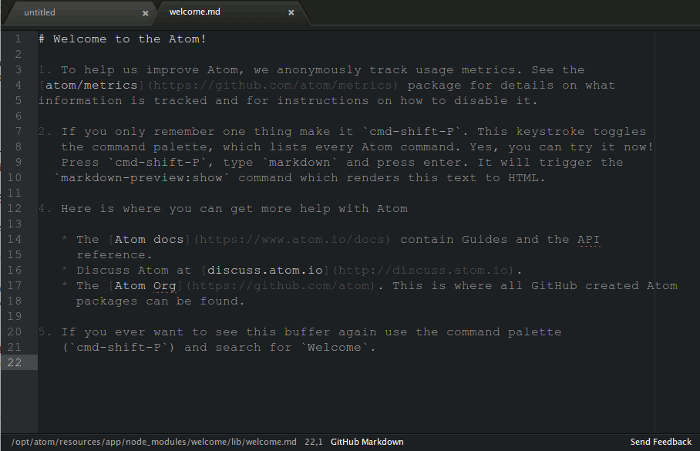Click the 22,1 cursor position indicator

(x=313, y=442)
